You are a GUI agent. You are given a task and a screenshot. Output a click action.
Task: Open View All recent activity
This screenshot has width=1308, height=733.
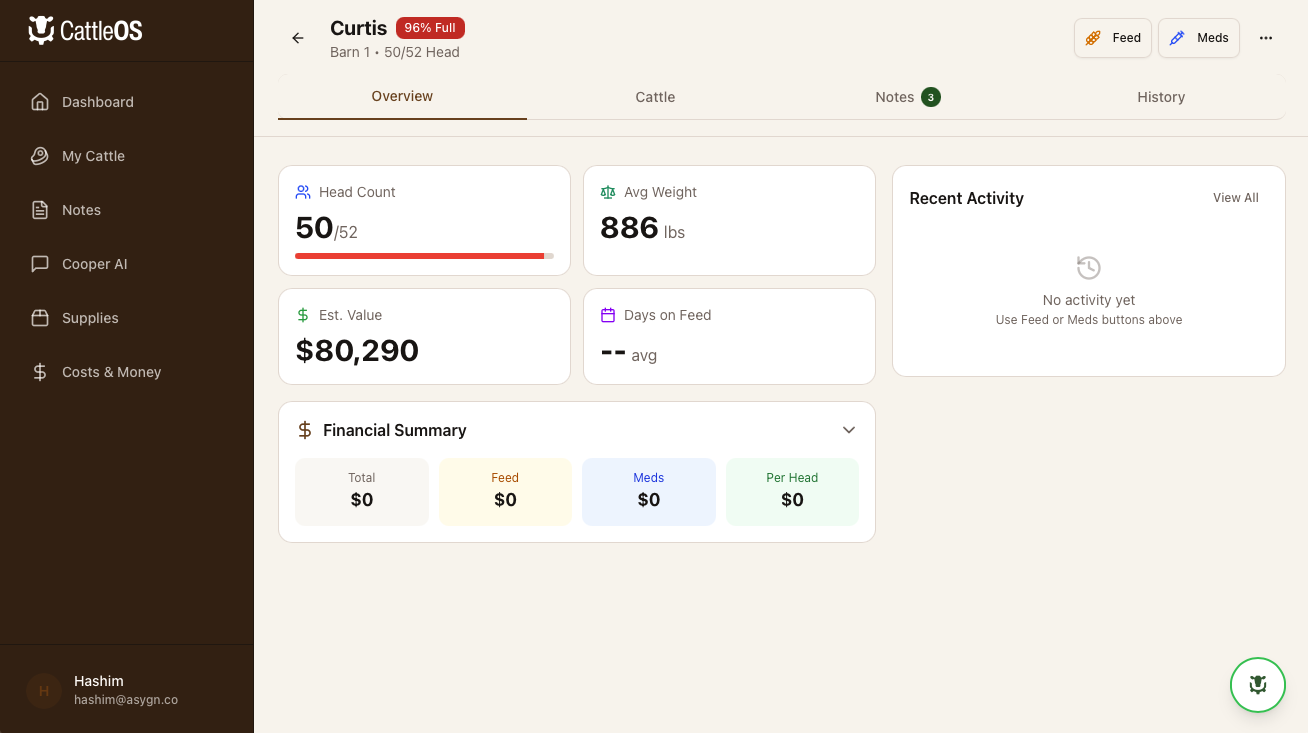[1235, 197]
